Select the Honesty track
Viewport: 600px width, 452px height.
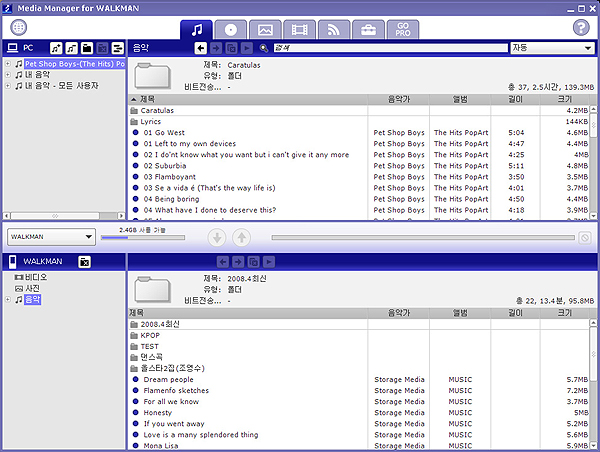(x=359, y=413)
